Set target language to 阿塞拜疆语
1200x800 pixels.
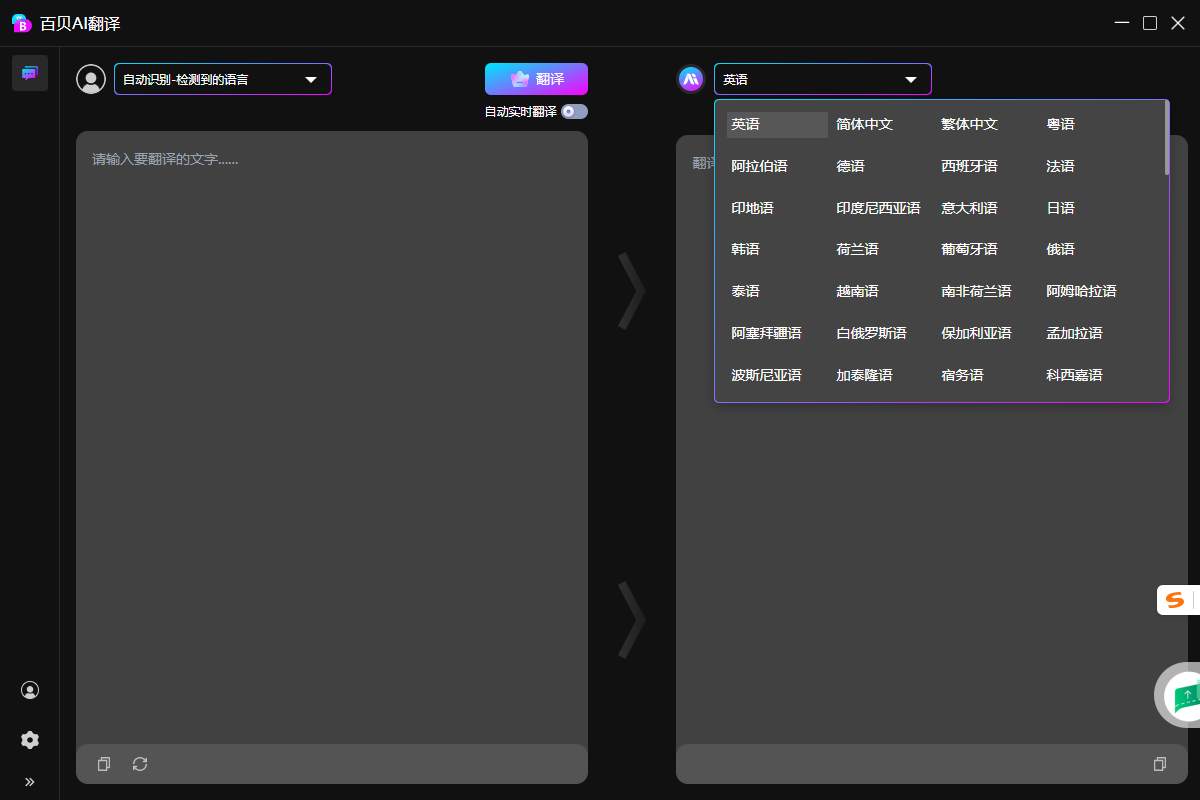click(x=766, y=333)
